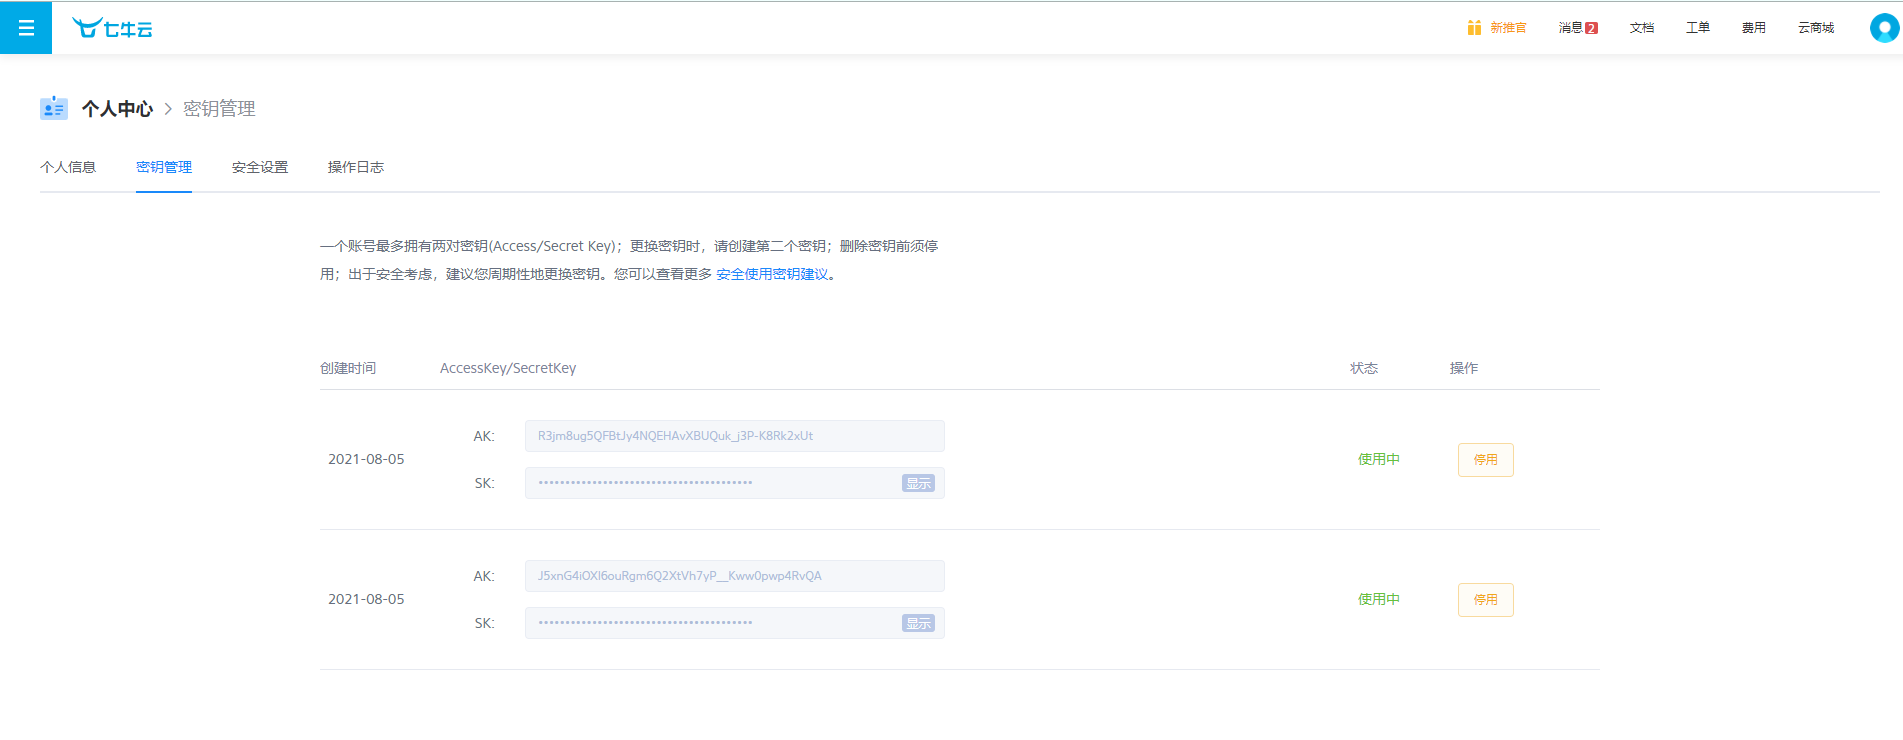The width and height of the screenshot is (1903, 740).
Task: Open the 云商城 menu item
Action: tap(1816, 28)
